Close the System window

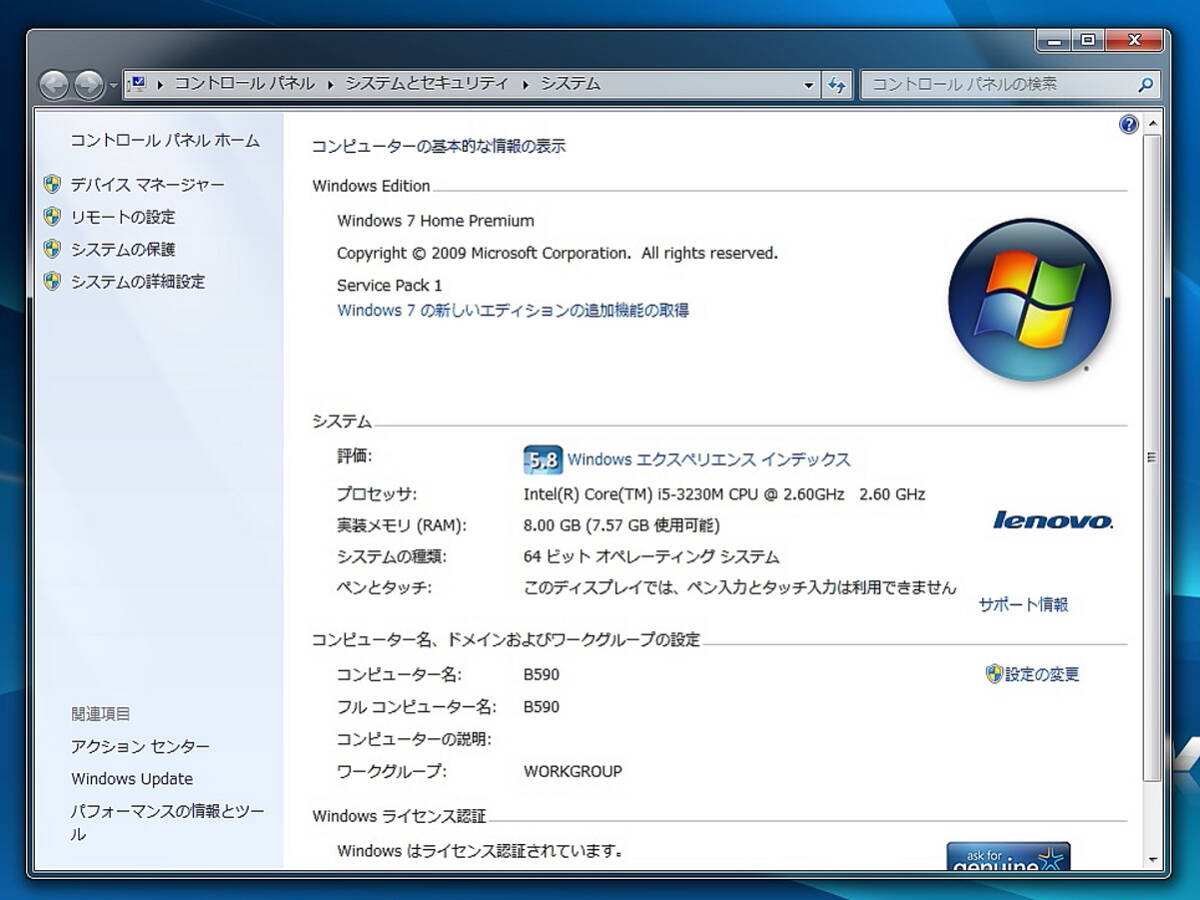coord(1134,40)
